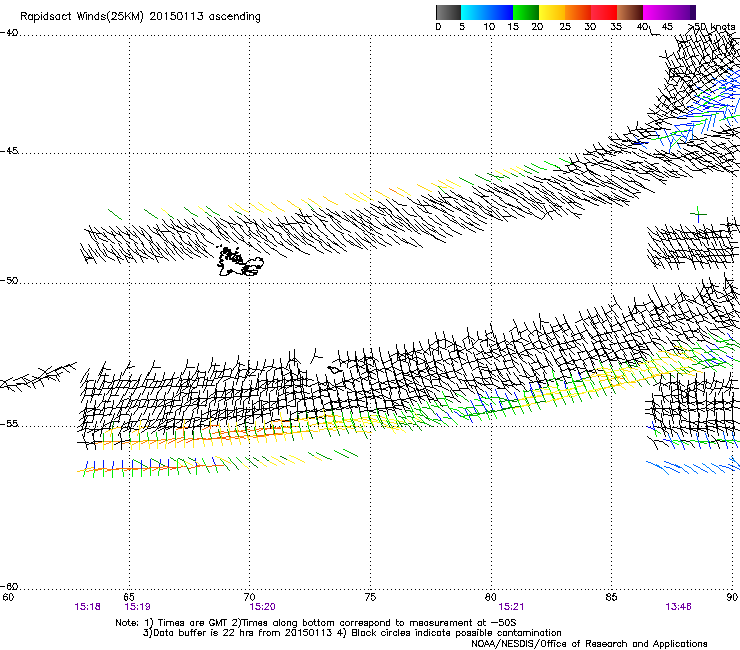Click the '25' label under the color legend
Image resolution: width=740 pixels, height=650 pixels.
(565, 26)
